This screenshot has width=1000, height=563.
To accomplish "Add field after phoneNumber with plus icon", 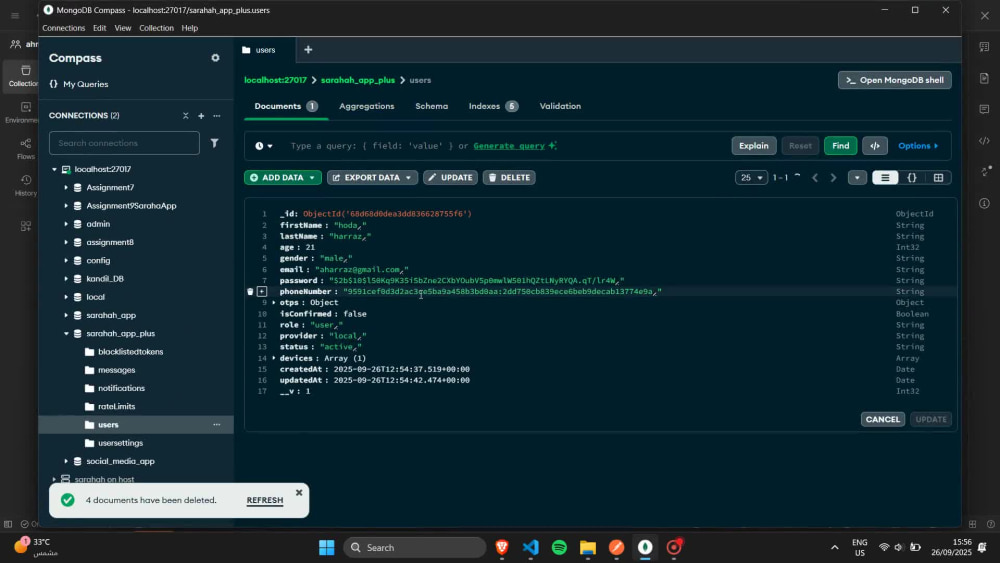I will coord(262,291).
